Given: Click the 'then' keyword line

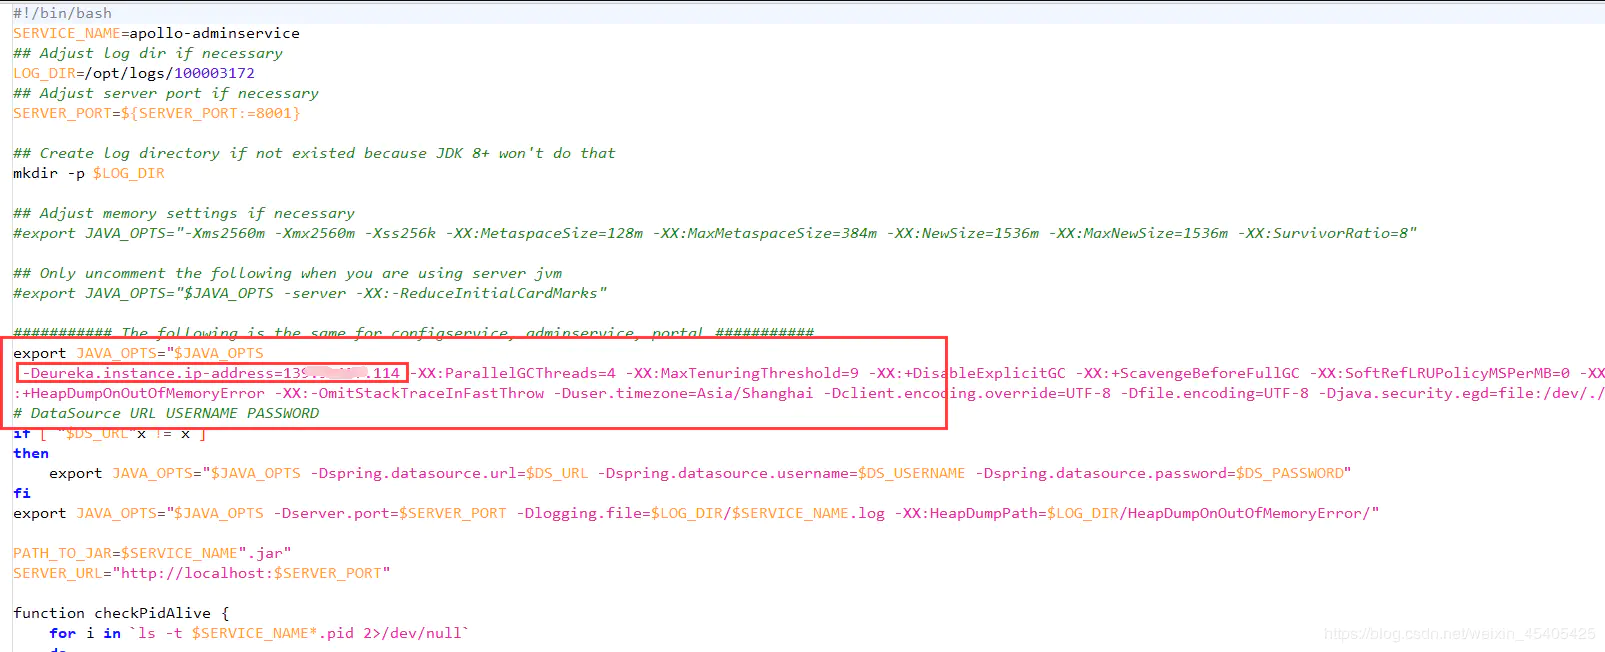Looking at the screenshot, I should point(31,453).
